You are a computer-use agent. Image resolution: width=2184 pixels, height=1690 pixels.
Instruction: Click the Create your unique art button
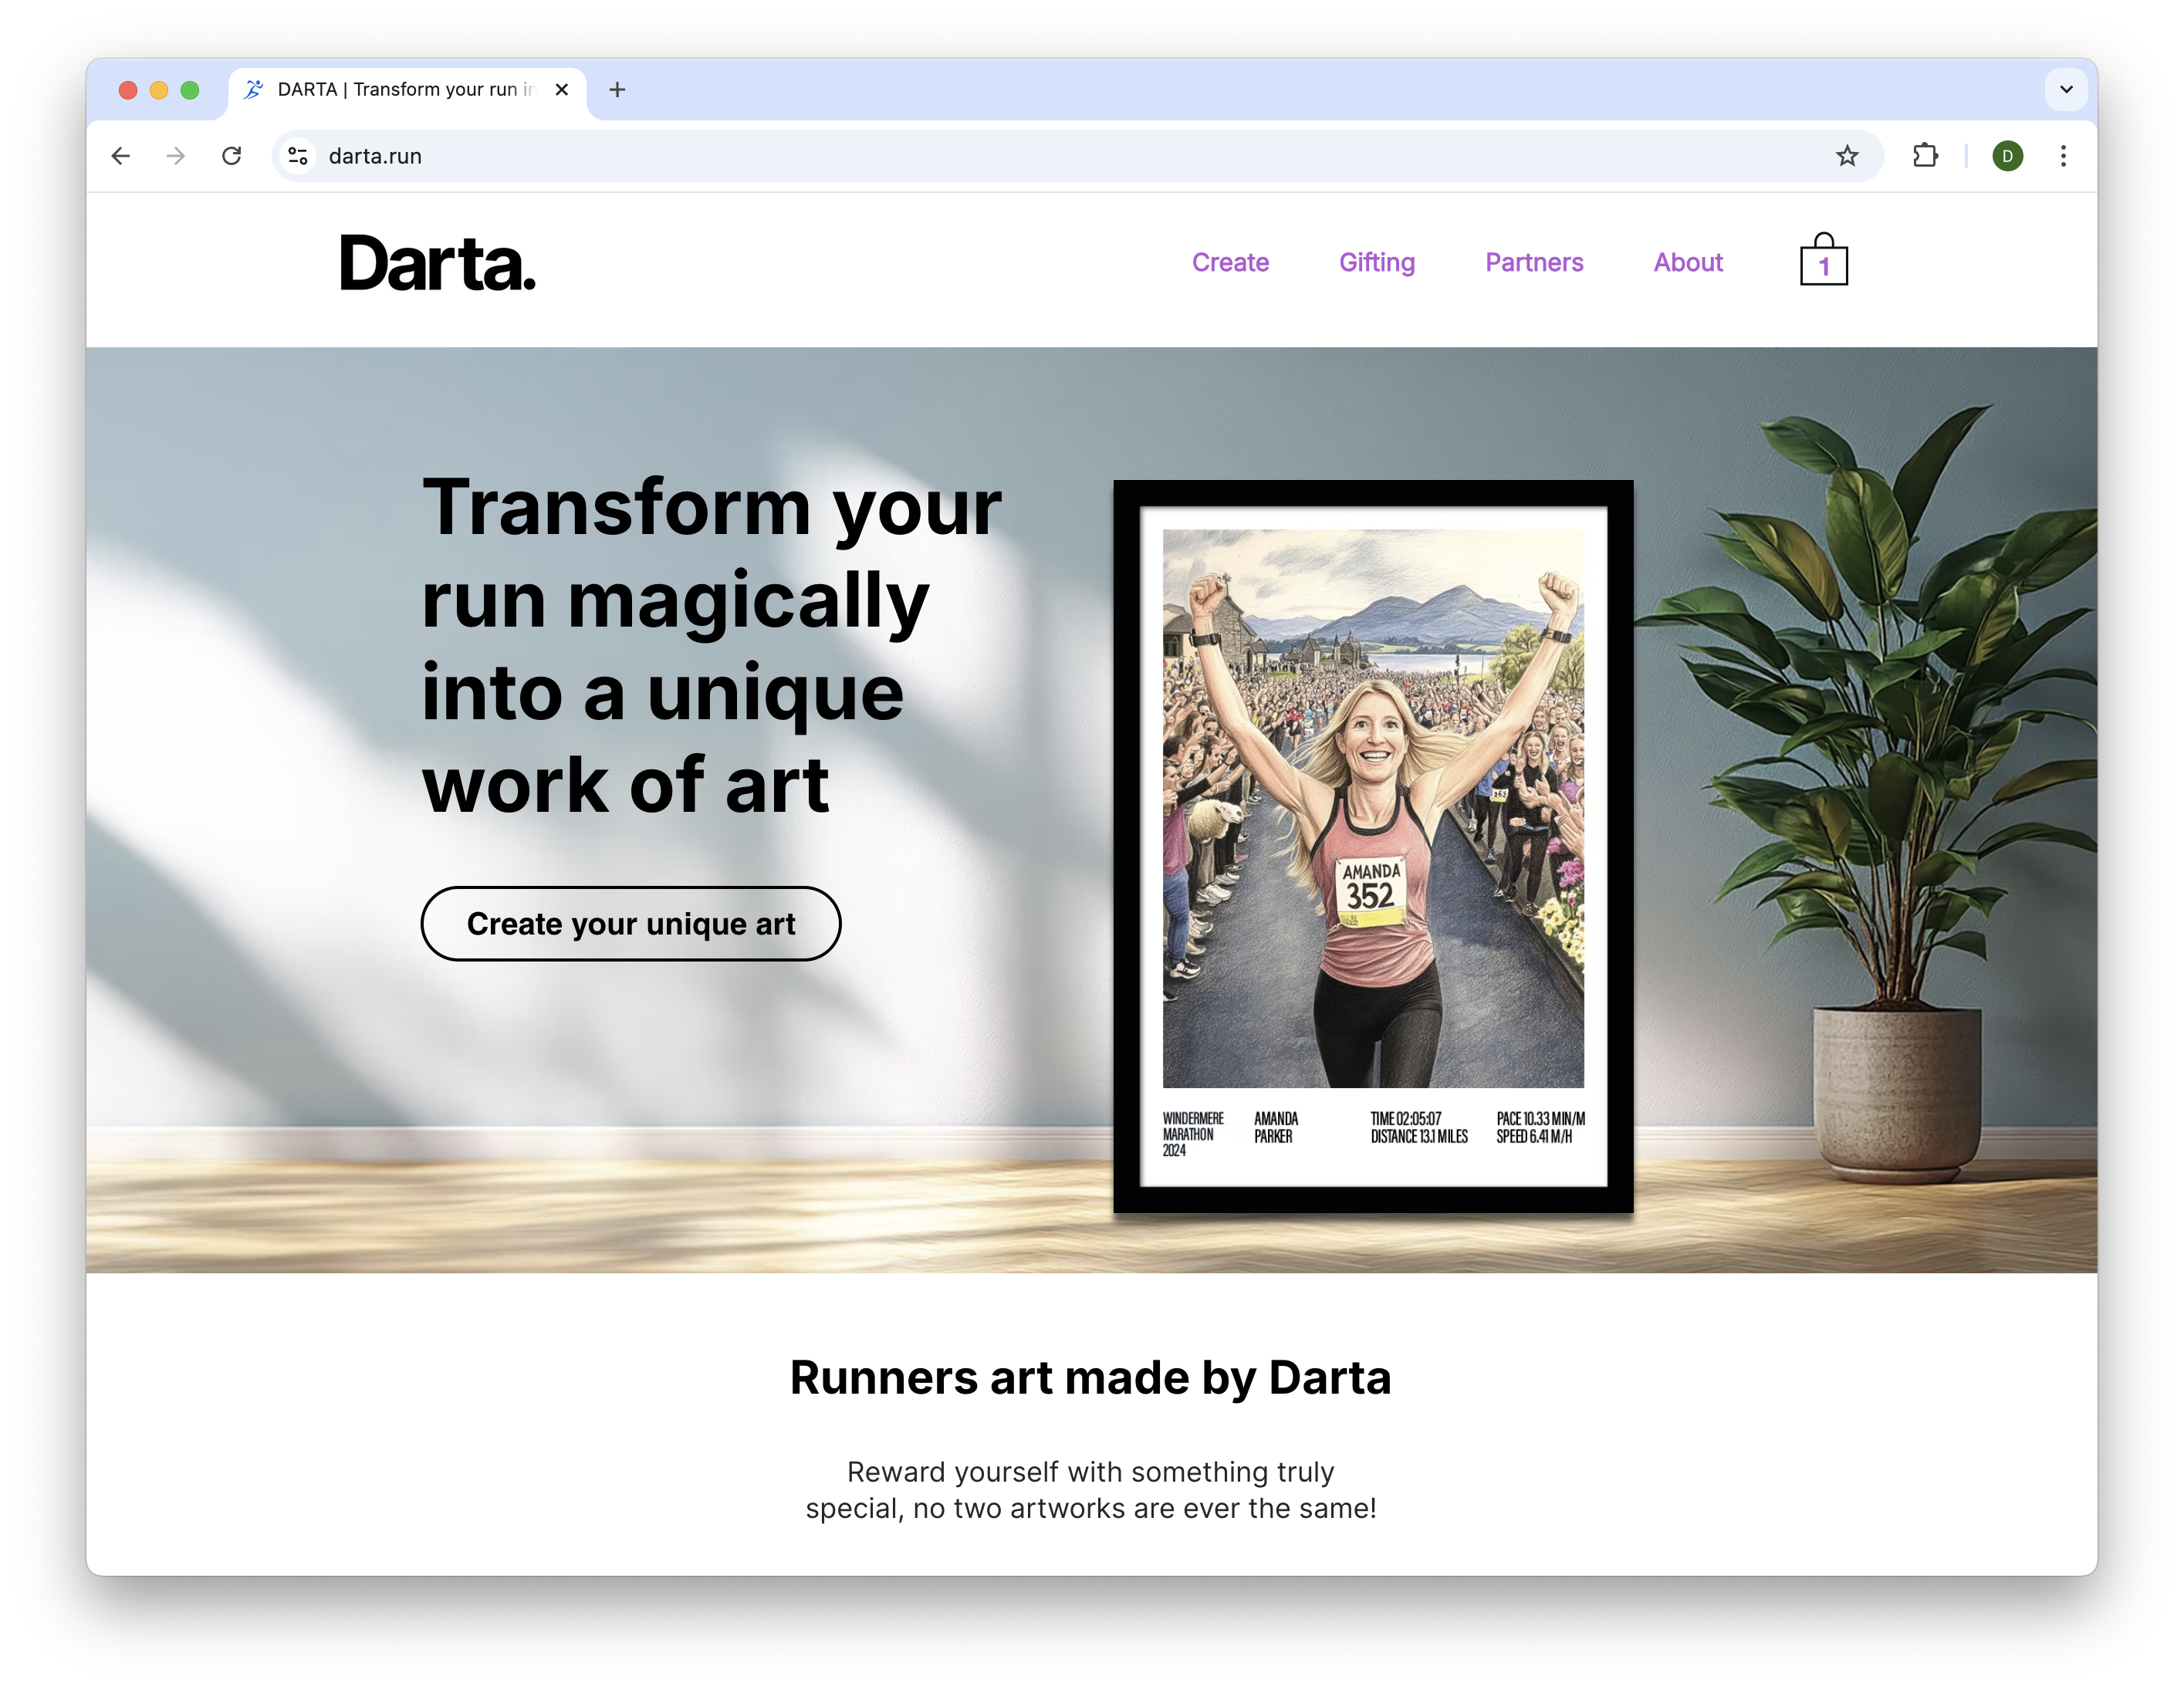pyautogui.click(x=631, y=923)
